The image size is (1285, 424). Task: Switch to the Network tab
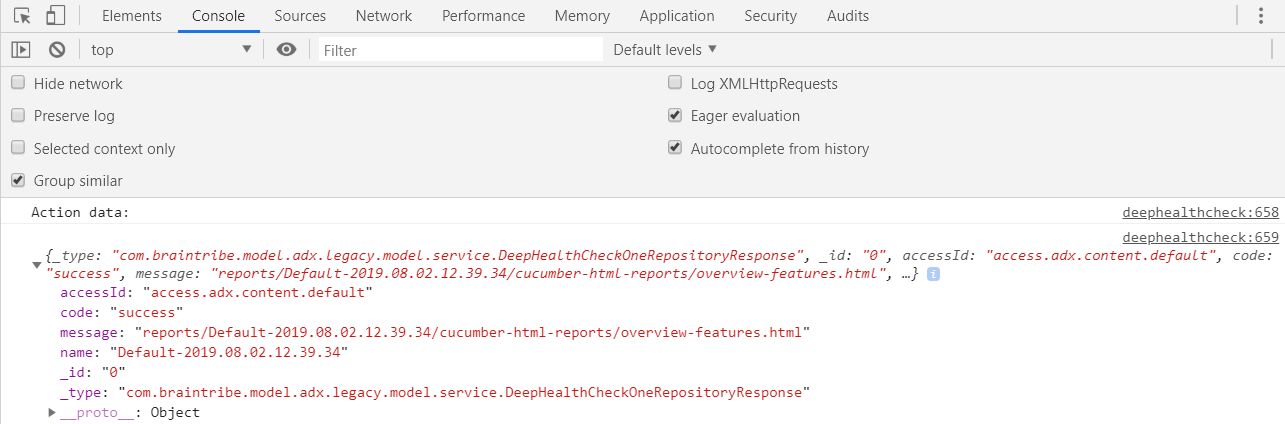(383, 16)
